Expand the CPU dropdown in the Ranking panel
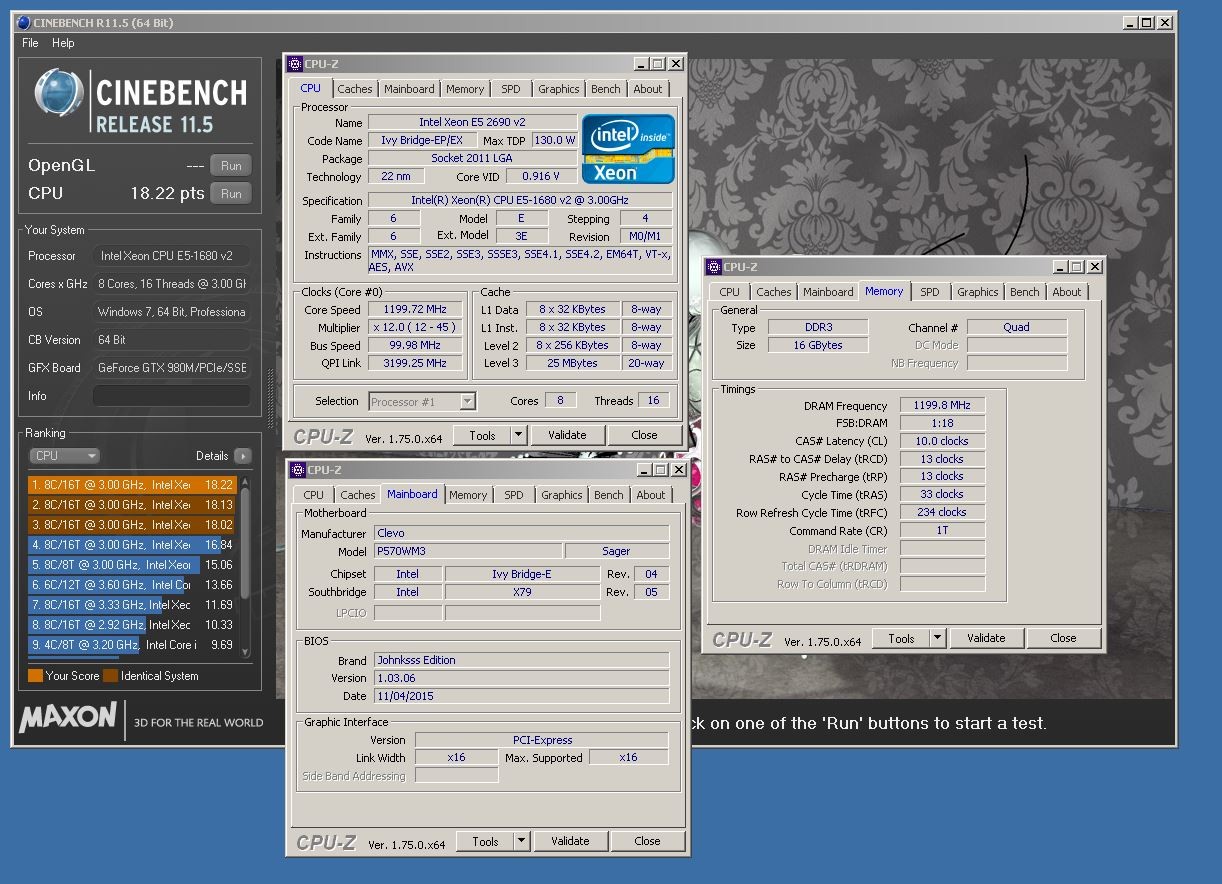Image resolution: width=1222 pixels, height=884 pixels. (65, 456)
